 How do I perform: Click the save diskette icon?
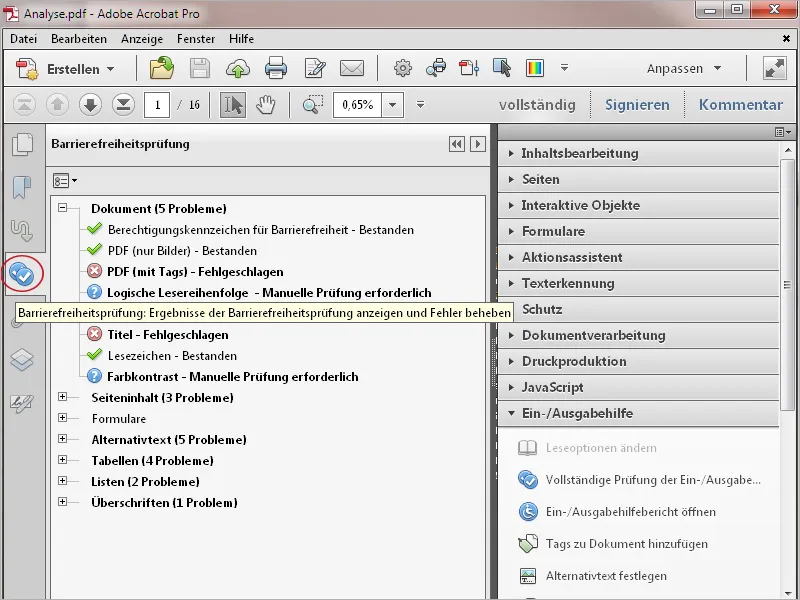pos(199,68)
